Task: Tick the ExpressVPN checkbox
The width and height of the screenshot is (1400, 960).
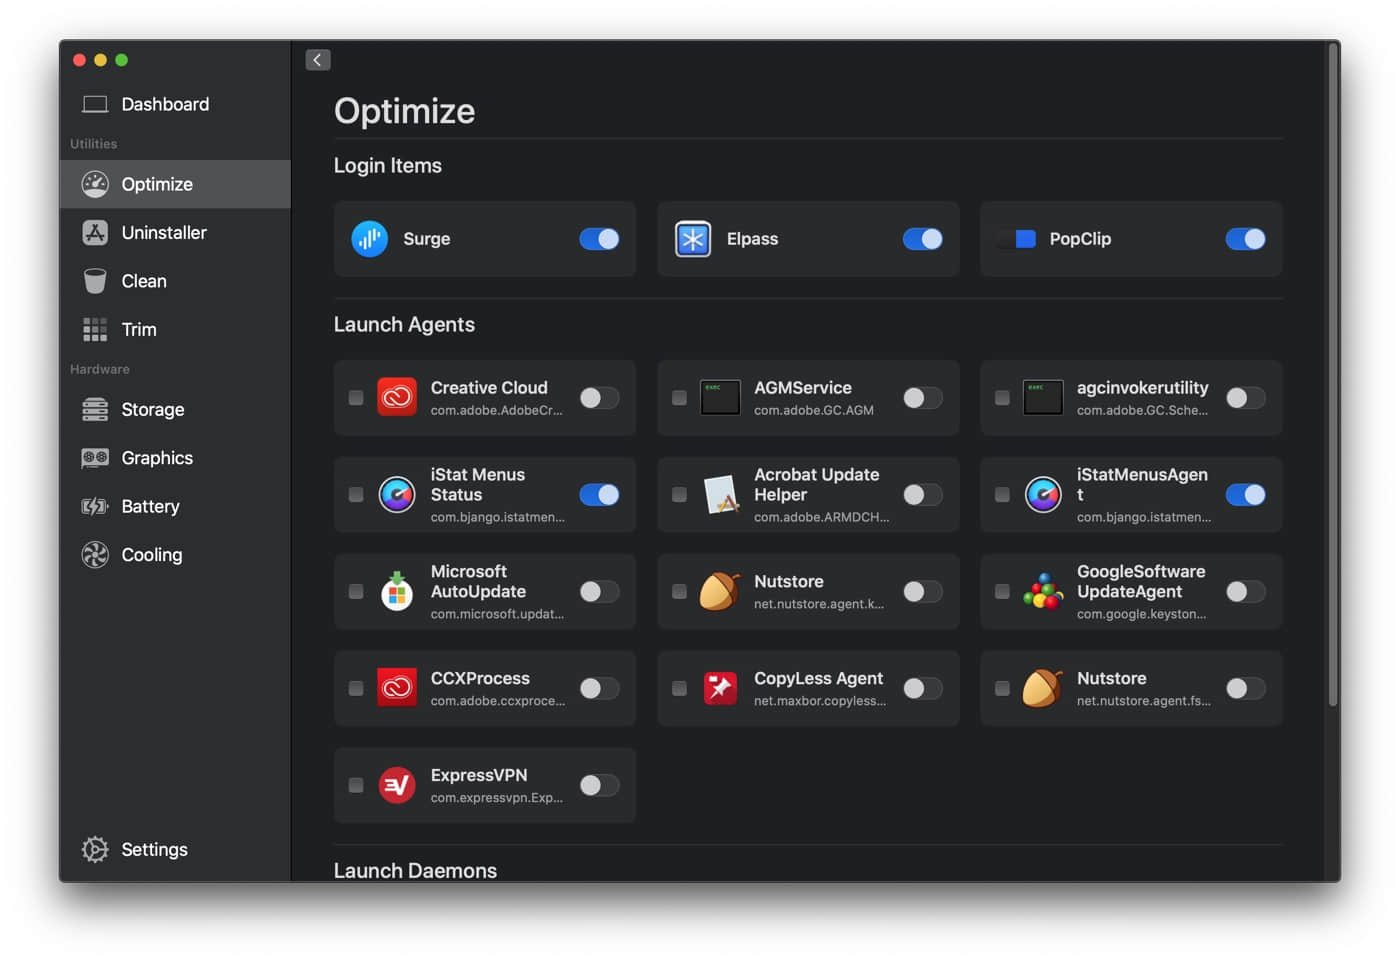Action: [356, 785]
